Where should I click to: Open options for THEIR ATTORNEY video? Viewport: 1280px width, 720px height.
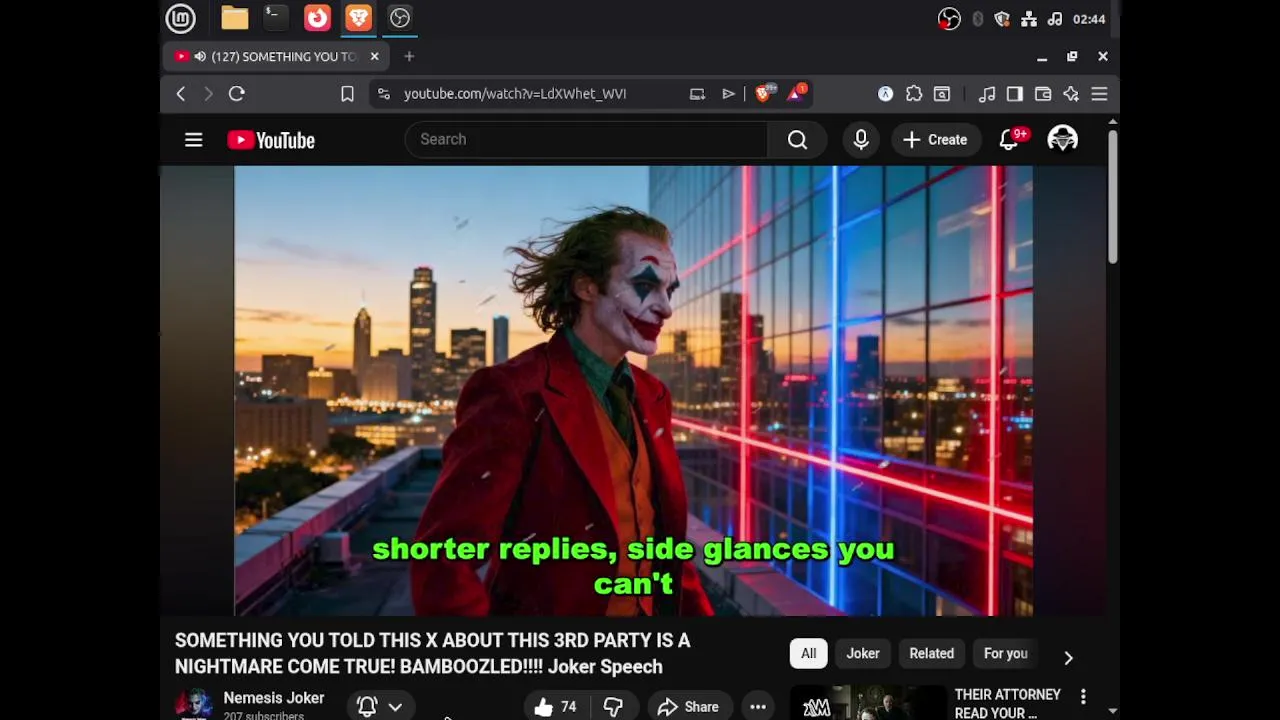(x=1083, y=696)
